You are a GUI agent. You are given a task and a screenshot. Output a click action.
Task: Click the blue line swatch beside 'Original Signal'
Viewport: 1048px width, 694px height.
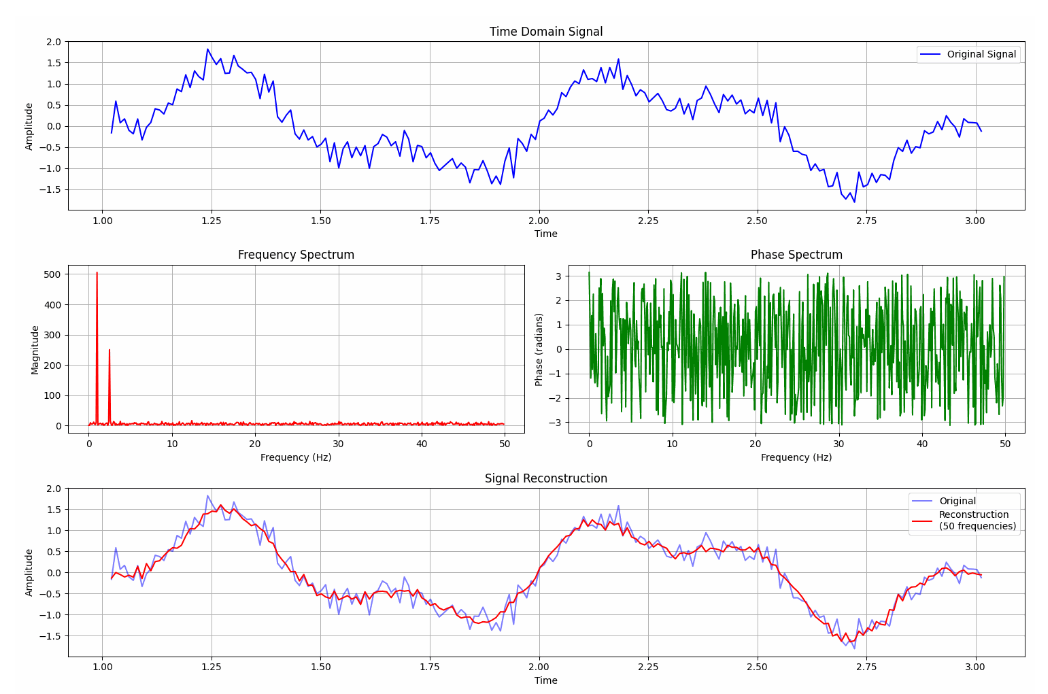coord(930,54)
